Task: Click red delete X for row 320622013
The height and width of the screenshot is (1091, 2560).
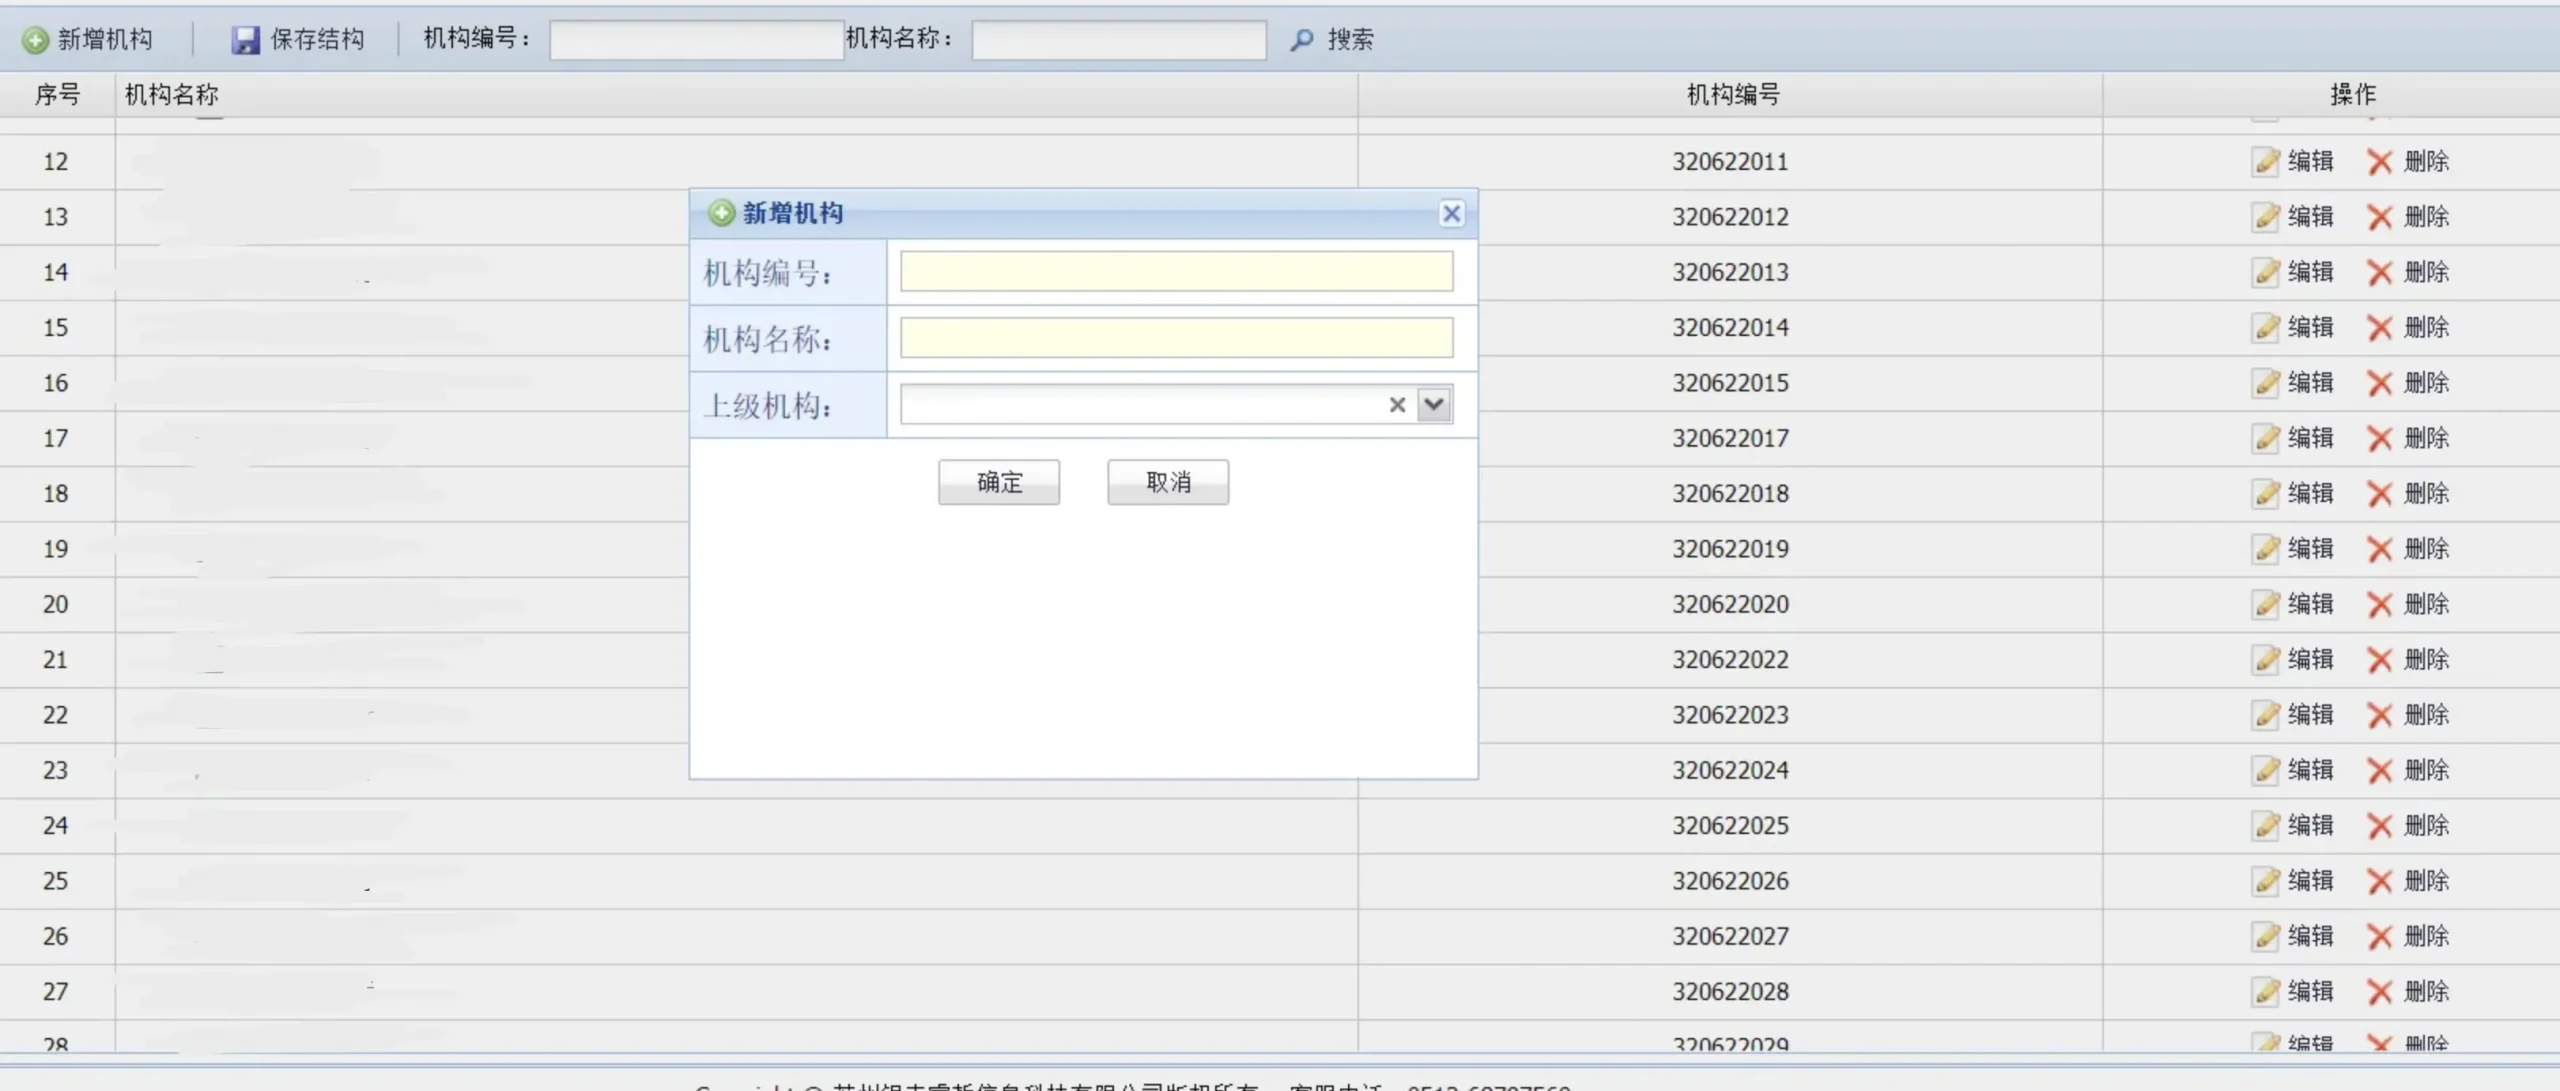Action: tap(2379, 273)
